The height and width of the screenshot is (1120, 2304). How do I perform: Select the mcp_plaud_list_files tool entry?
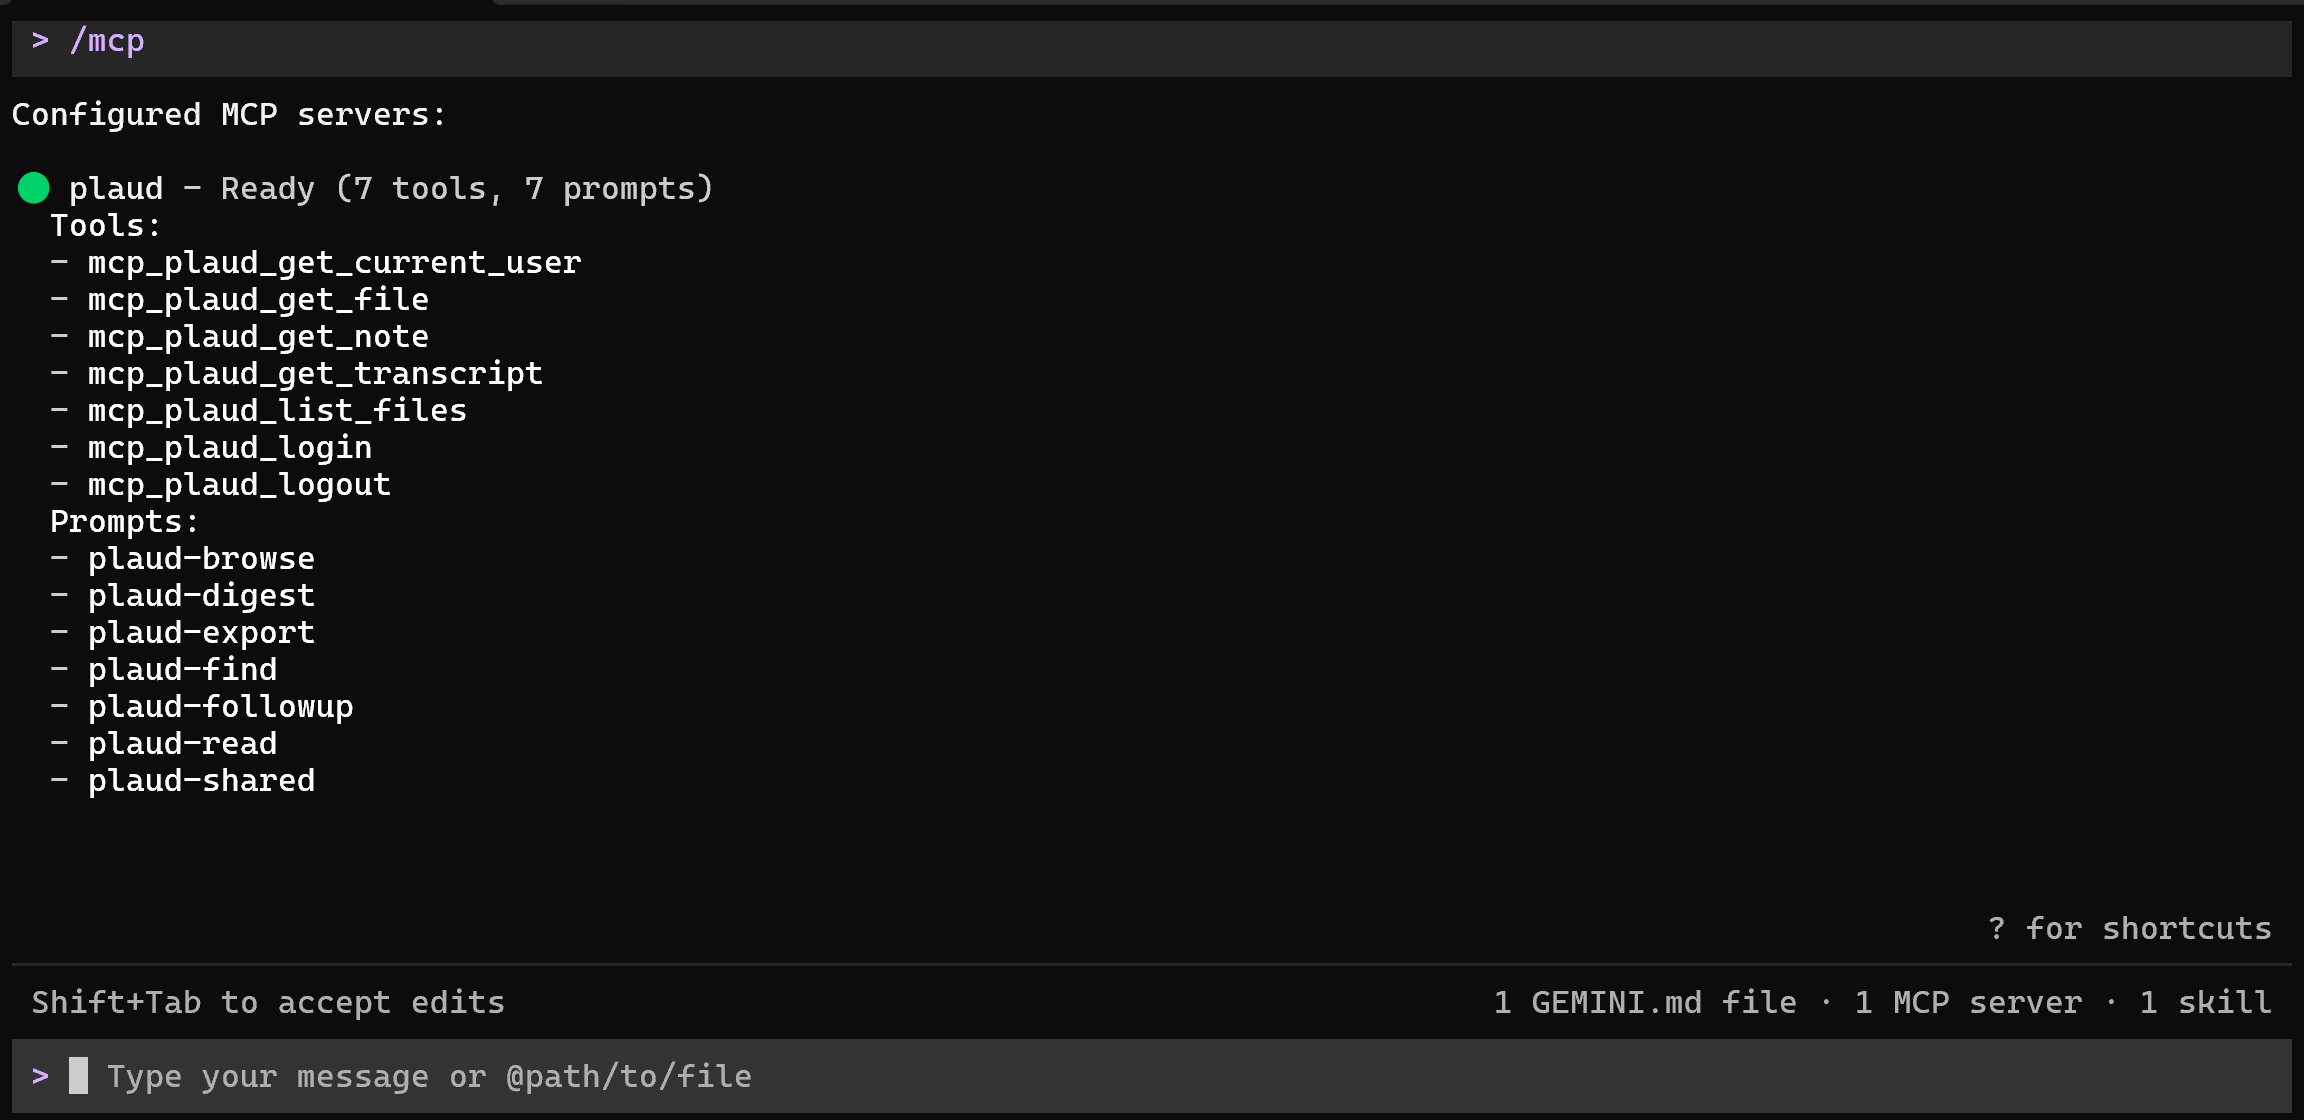click(277, 411)
